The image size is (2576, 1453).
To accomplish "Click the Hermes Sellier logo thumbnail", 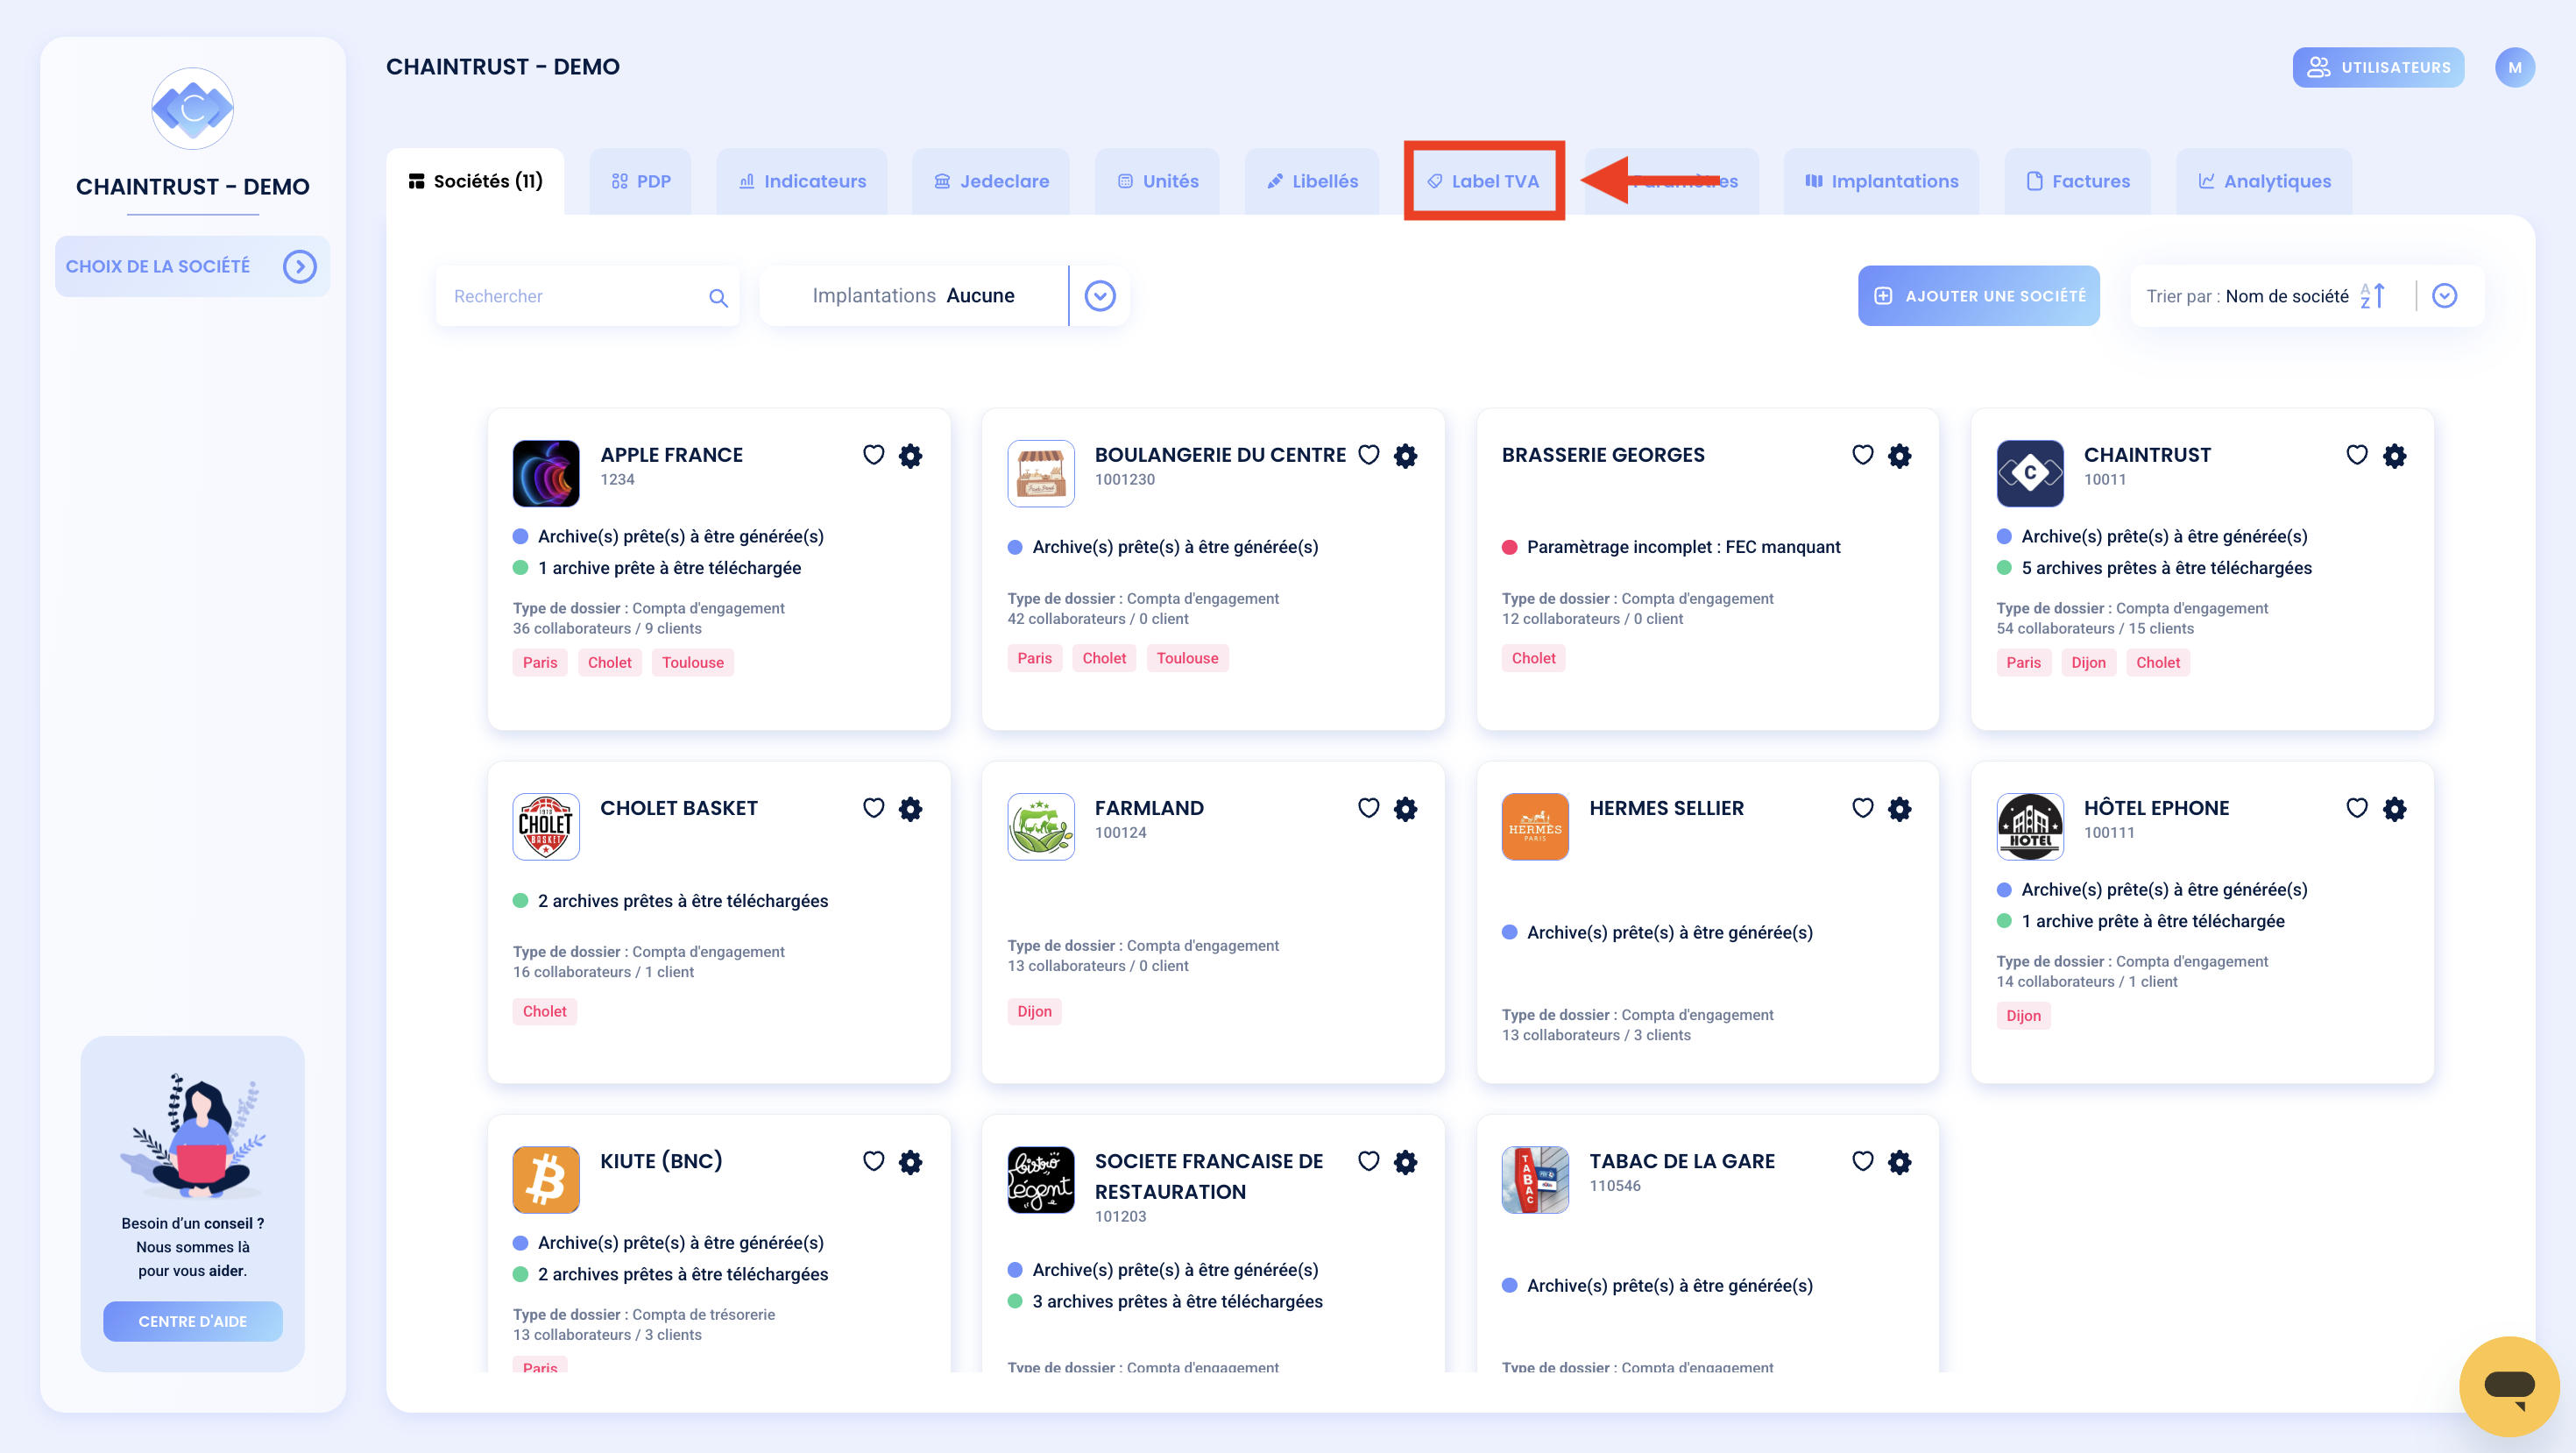I will (x=1535, y=826).
